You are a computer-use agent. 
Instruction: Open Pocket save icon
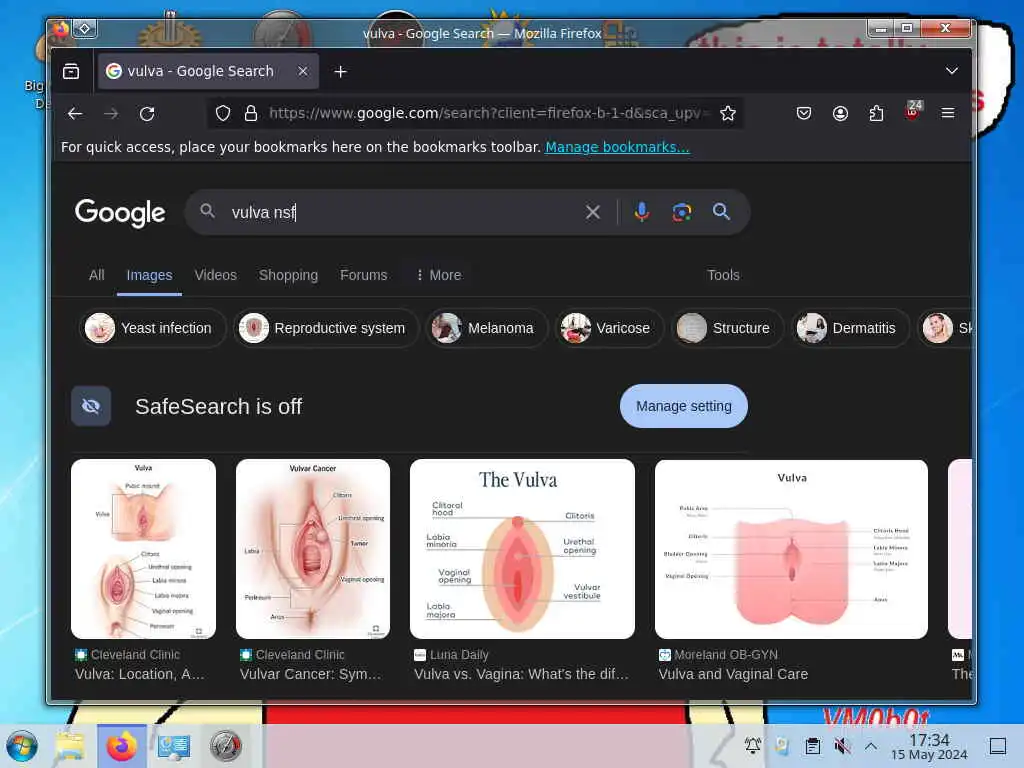point(804,114)
